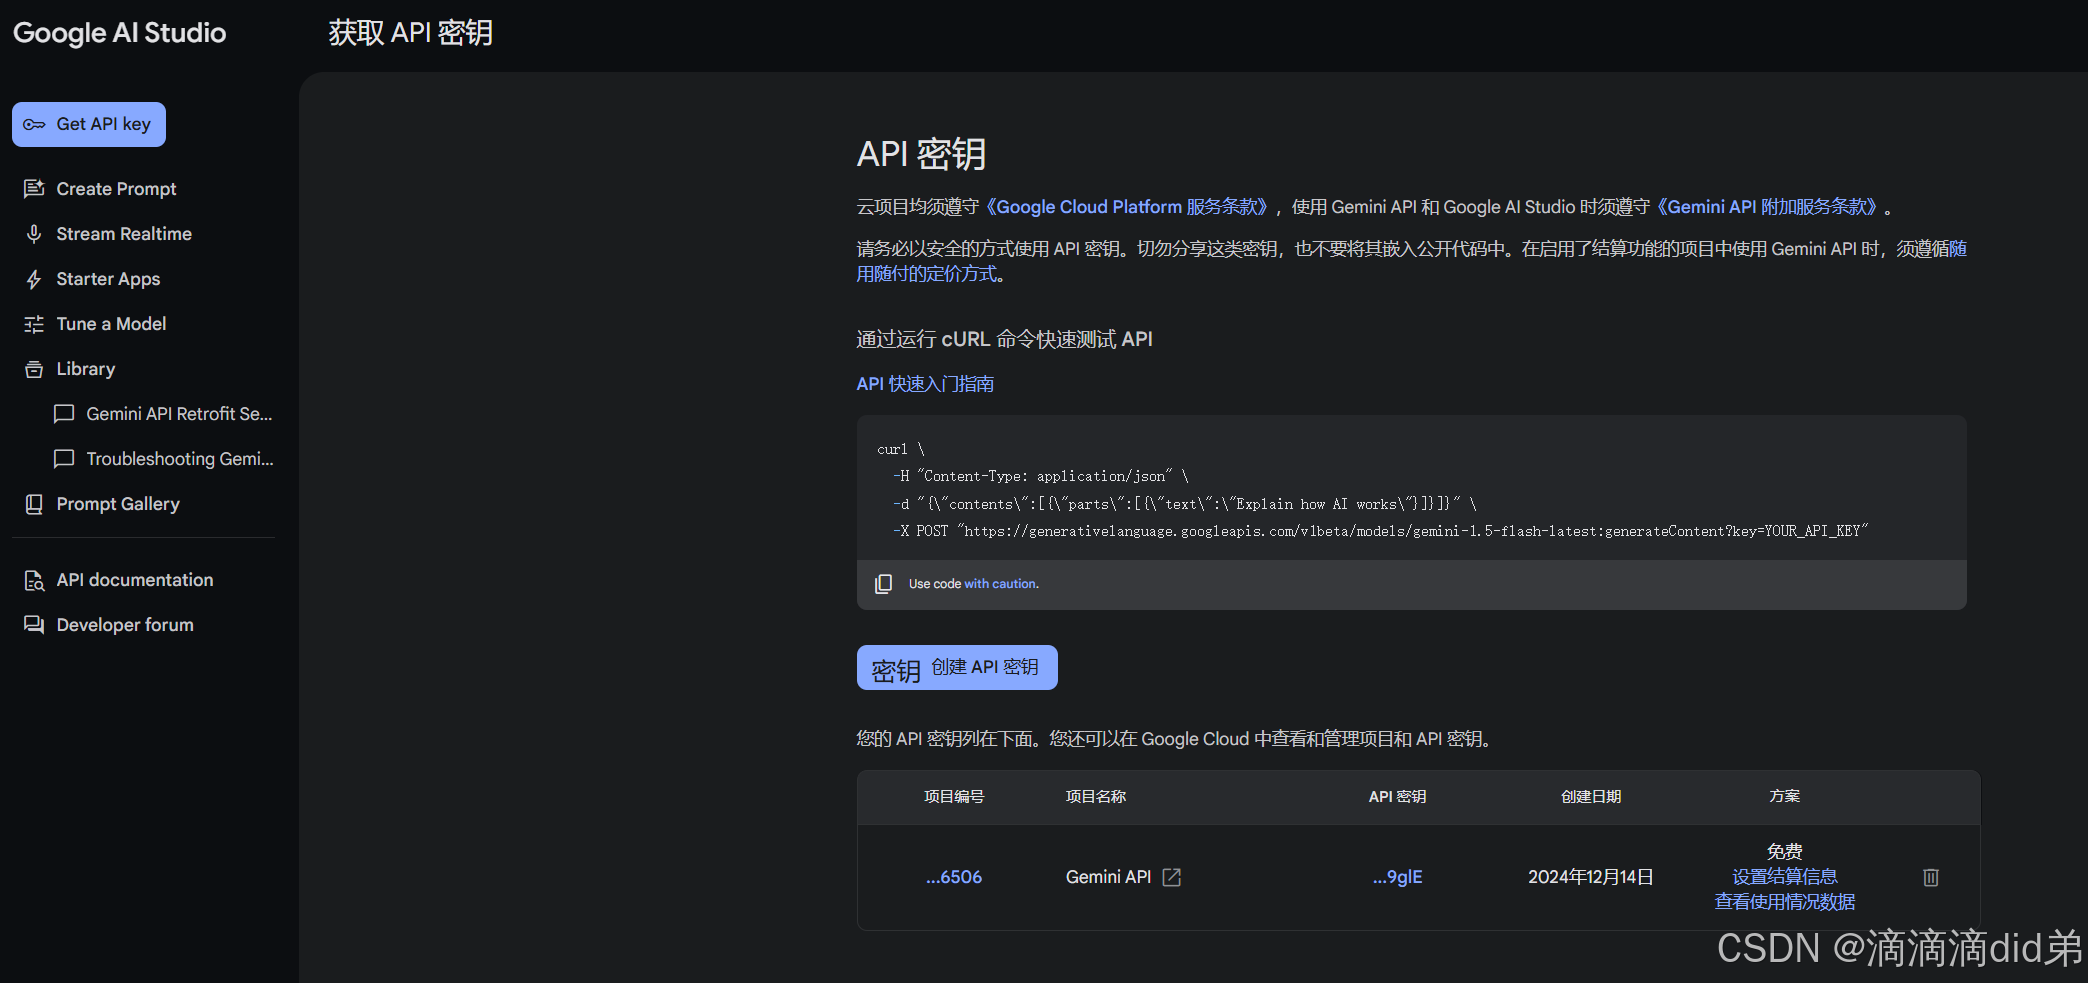
Task: Click the date 2024年12月14日 cell
Action: tap(1591, 877)
